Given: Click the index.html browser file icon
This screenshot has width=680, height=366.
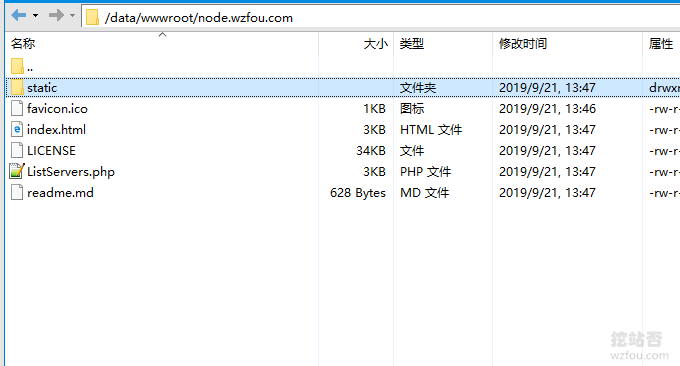Looking at the screenshot, I should 17,129.
